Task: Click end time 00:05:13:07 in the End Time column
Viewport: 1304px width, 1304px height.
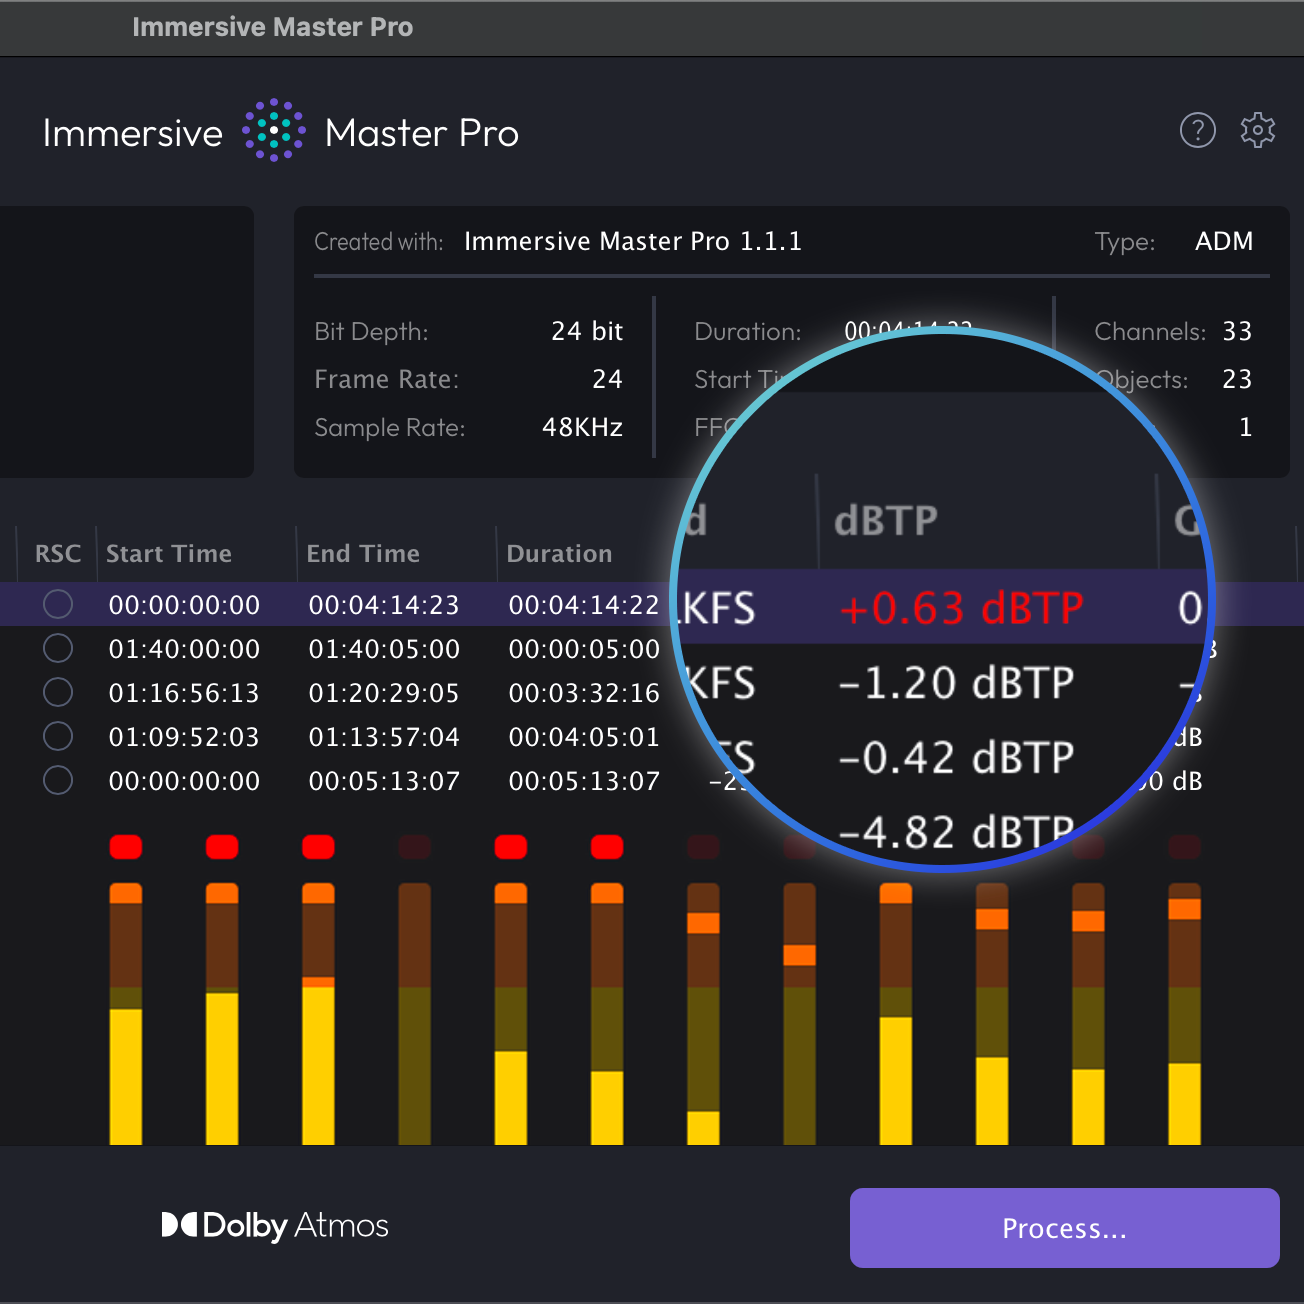Action: 384,781
